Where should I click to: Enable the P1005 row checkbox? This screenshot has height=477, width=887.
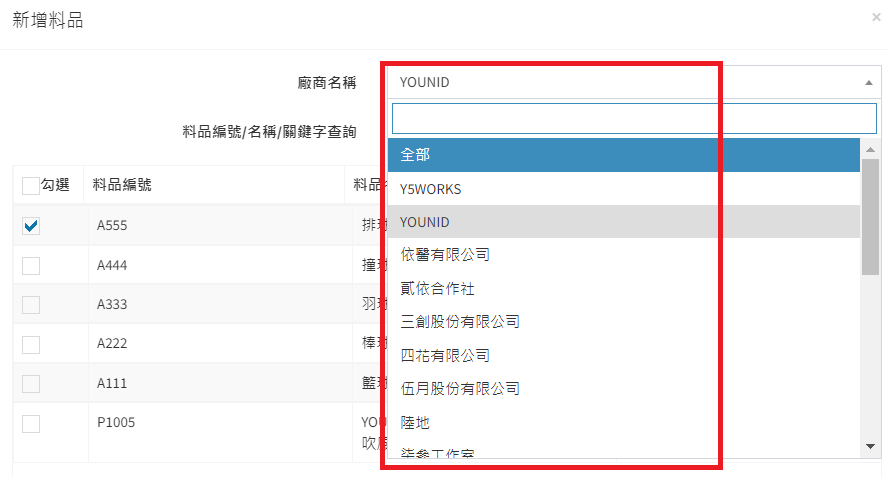[31, 423]
